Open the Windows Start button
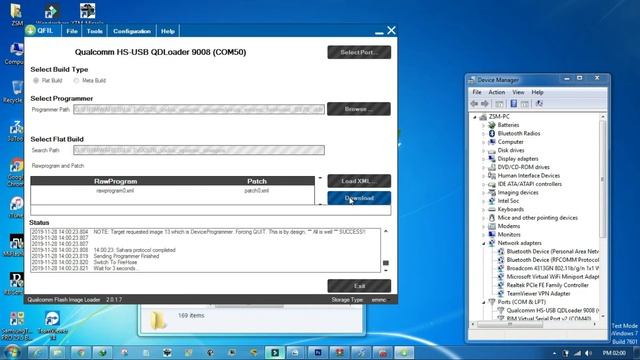Viewport: 640px width, 360px height. click(11, 352)
